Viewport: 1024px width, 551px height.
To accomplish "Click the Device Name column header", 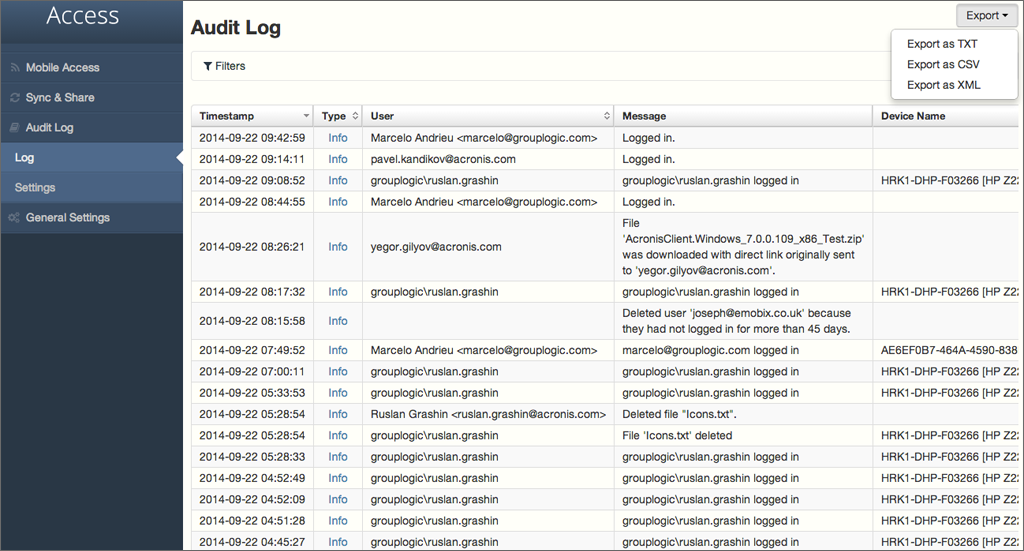I will tap(912, 117).
